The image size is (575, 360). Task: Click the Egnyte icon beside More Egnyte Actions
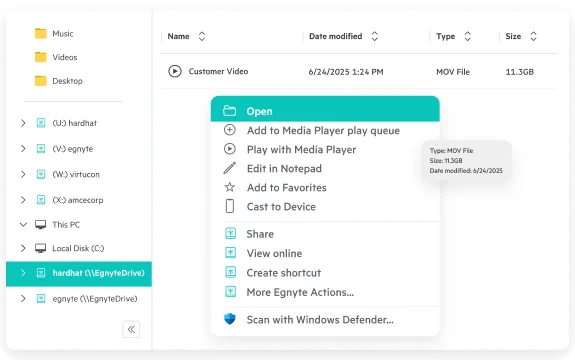[230, 291]
